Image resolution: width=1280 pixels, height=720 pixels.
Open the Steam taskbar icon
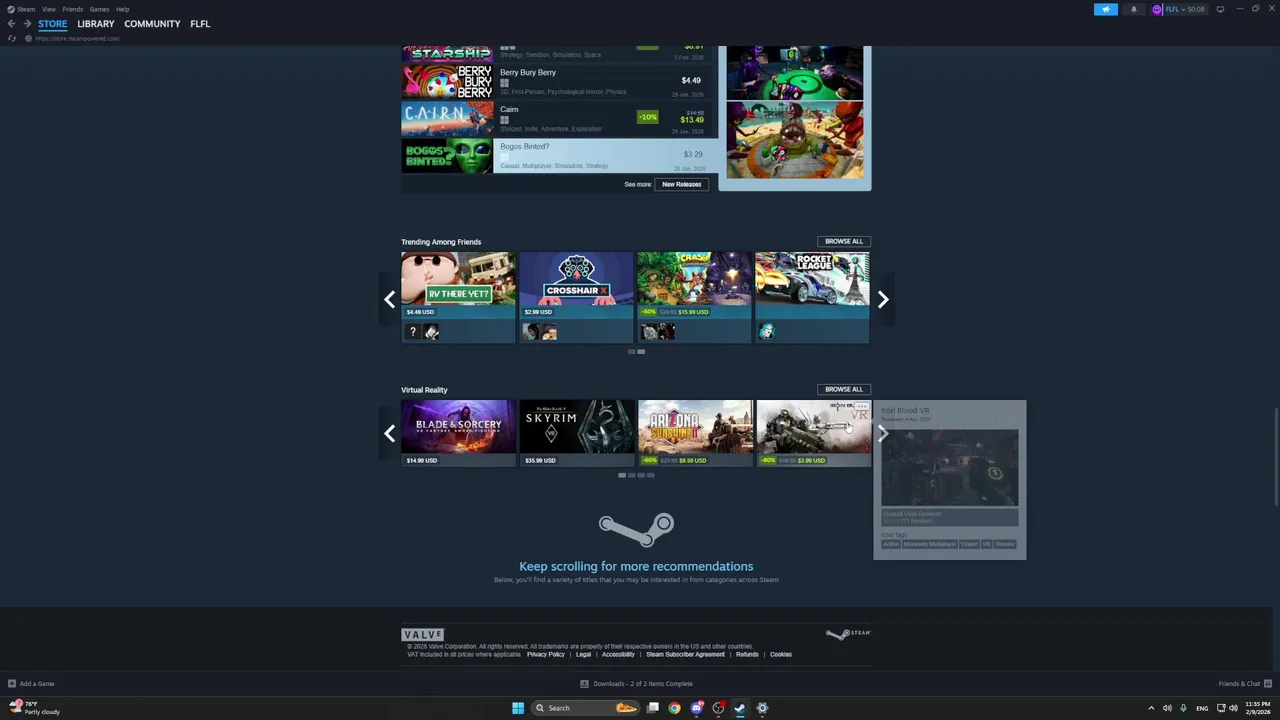[740, 708]
